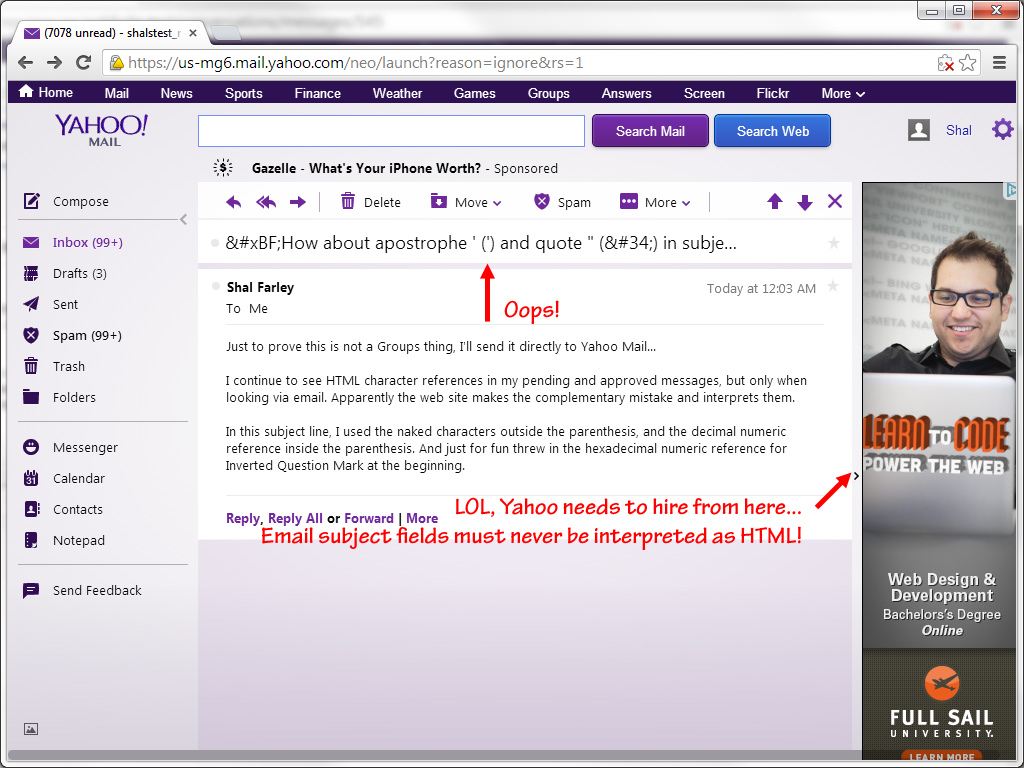Click the Search Mail button
This screenshot has width=1024, height=768.
coord(650,131)
